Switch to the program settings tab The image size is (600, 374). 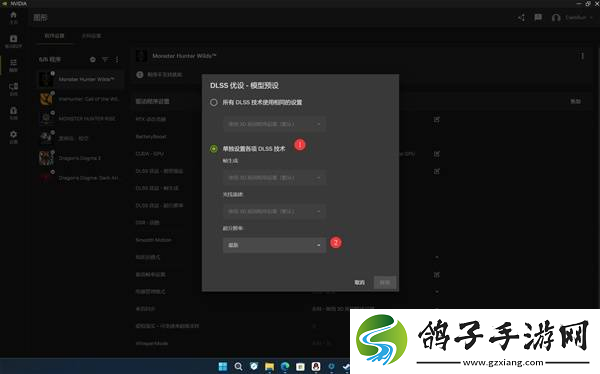pos(54,36)
